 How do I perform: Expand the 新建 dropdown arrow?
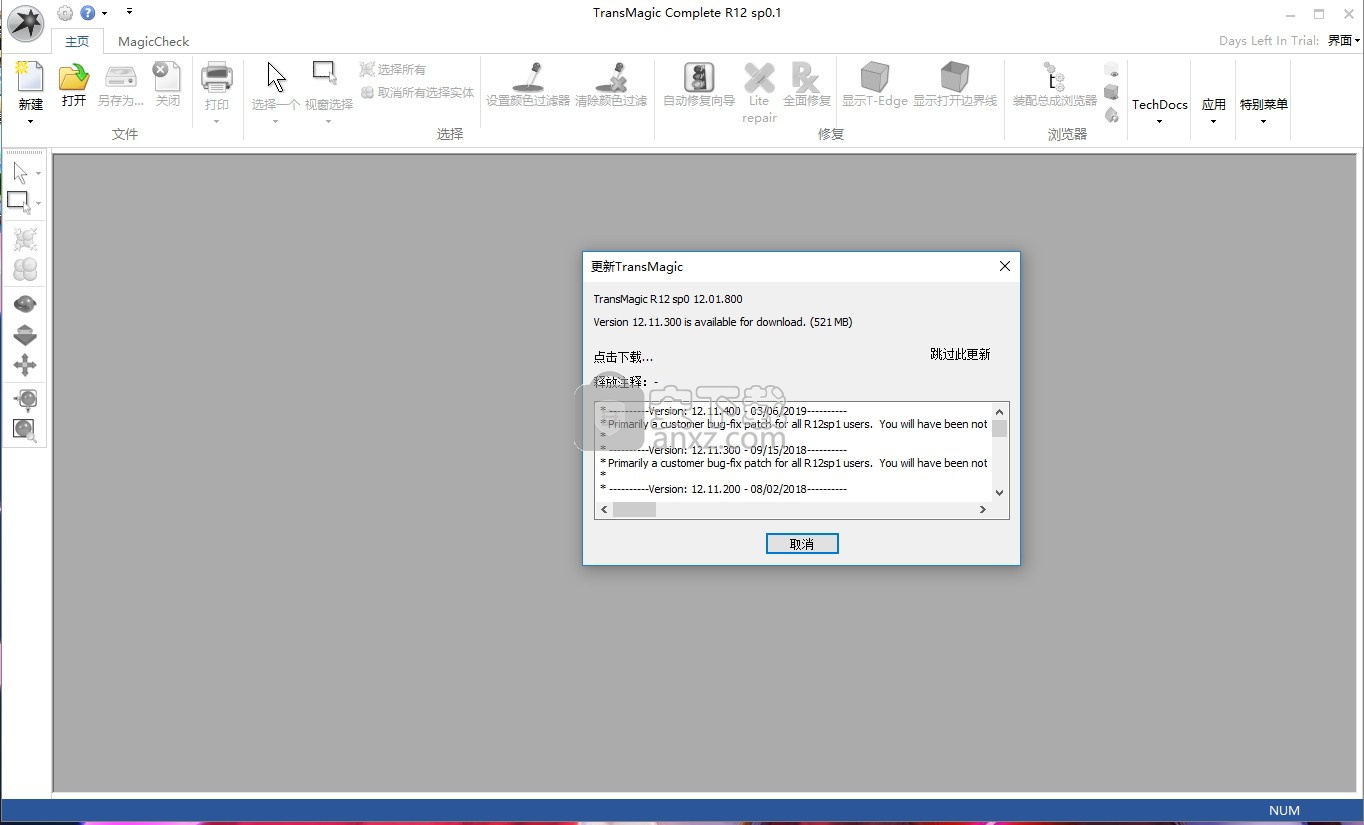coord(30,121)
